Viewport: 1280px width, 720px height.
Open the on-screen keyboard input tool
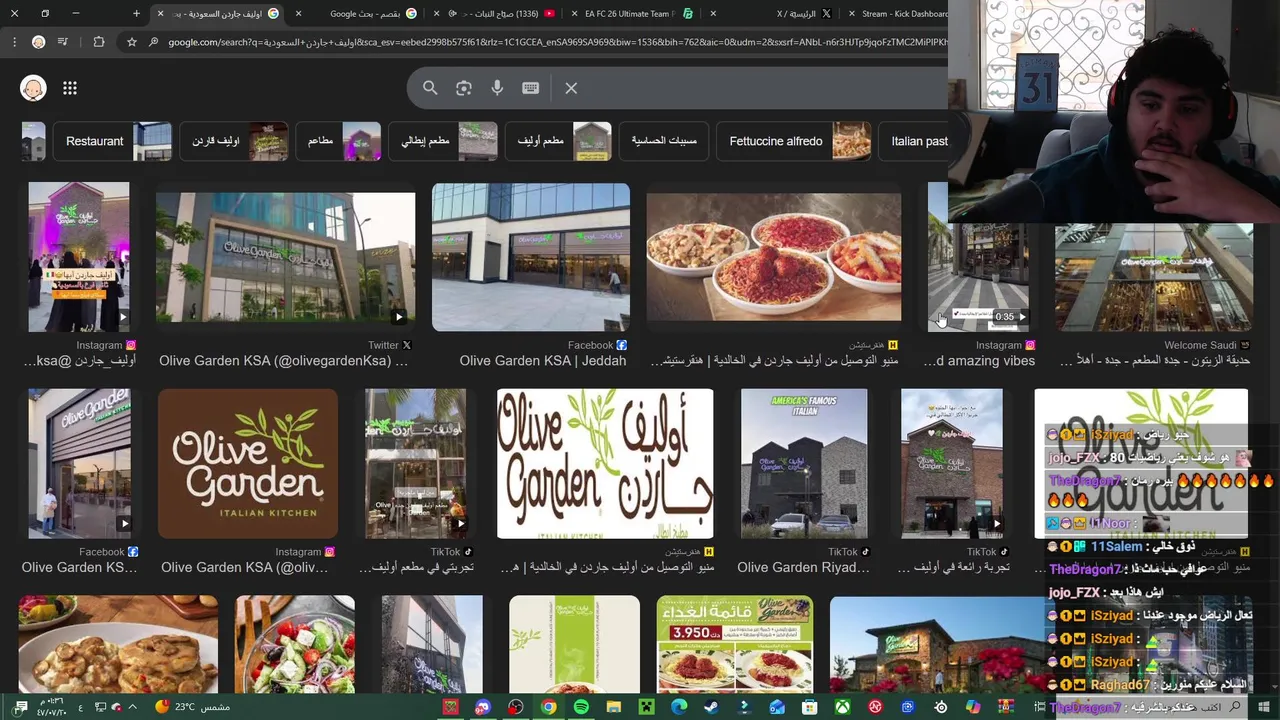coord(530,88)
